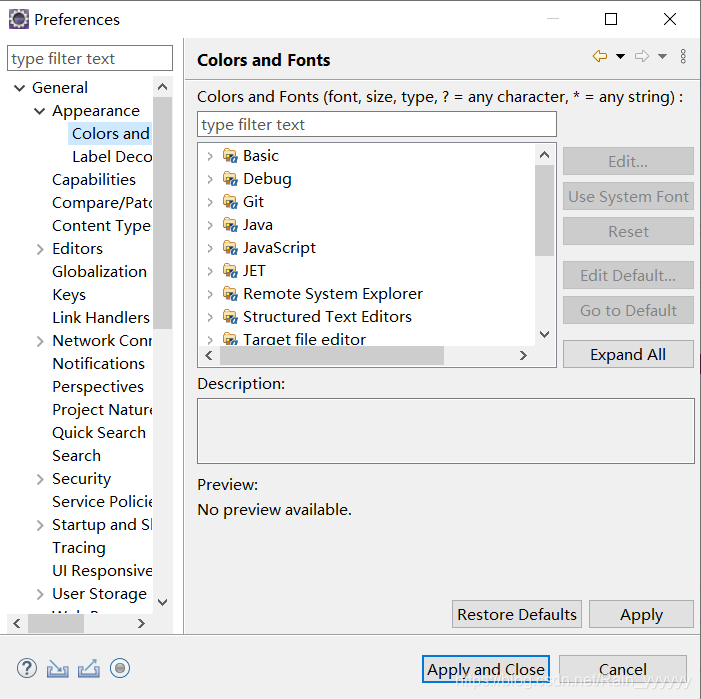Expand the Structured Text Editors category

pos(210,317)
